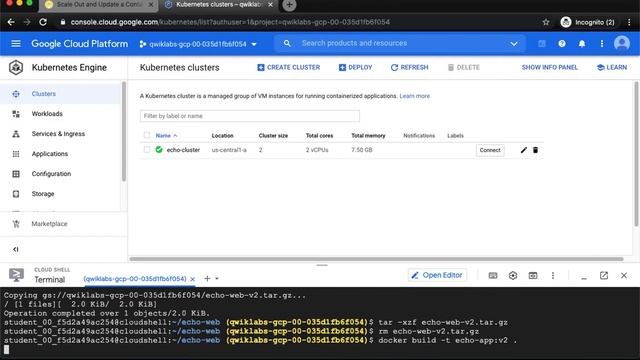Screen dimensions: 640x360
Task: Open the Google Cloud navigation hamburger menu
Action: pyautogui.click(x=16, y=43)
